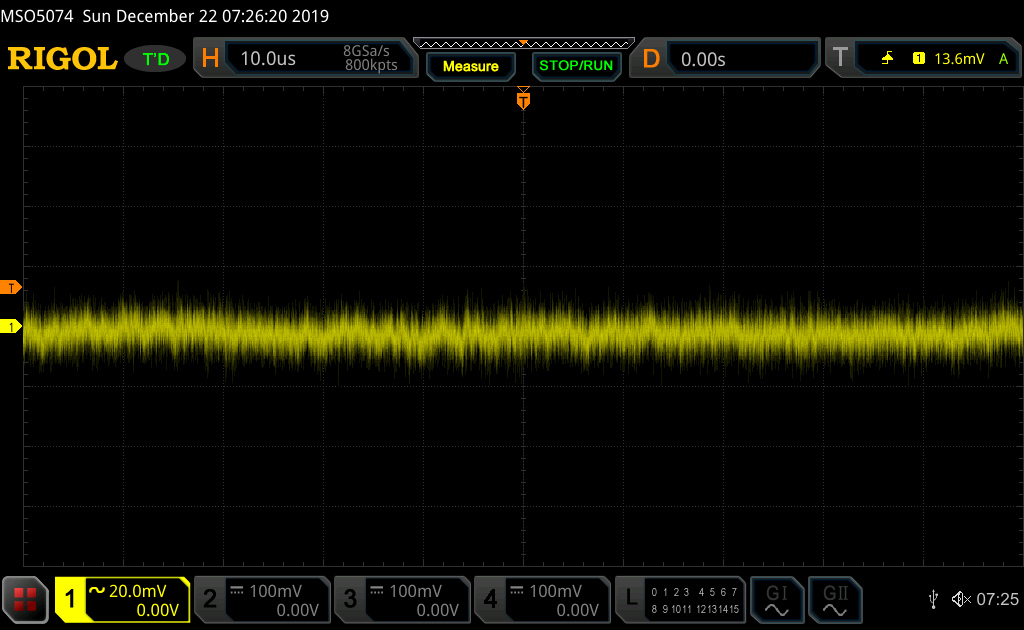Enable channel 3 100mV button
The width and height of the screenshot is (1024, 630).
pyautogui.click(x=402, y=599)
